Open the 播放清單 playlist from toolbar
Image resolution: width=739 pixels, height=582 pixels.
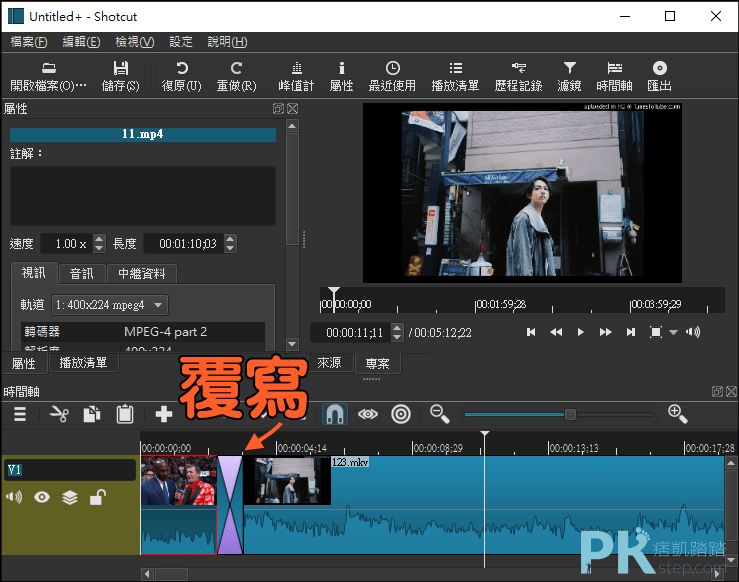[x=455, y=77]
